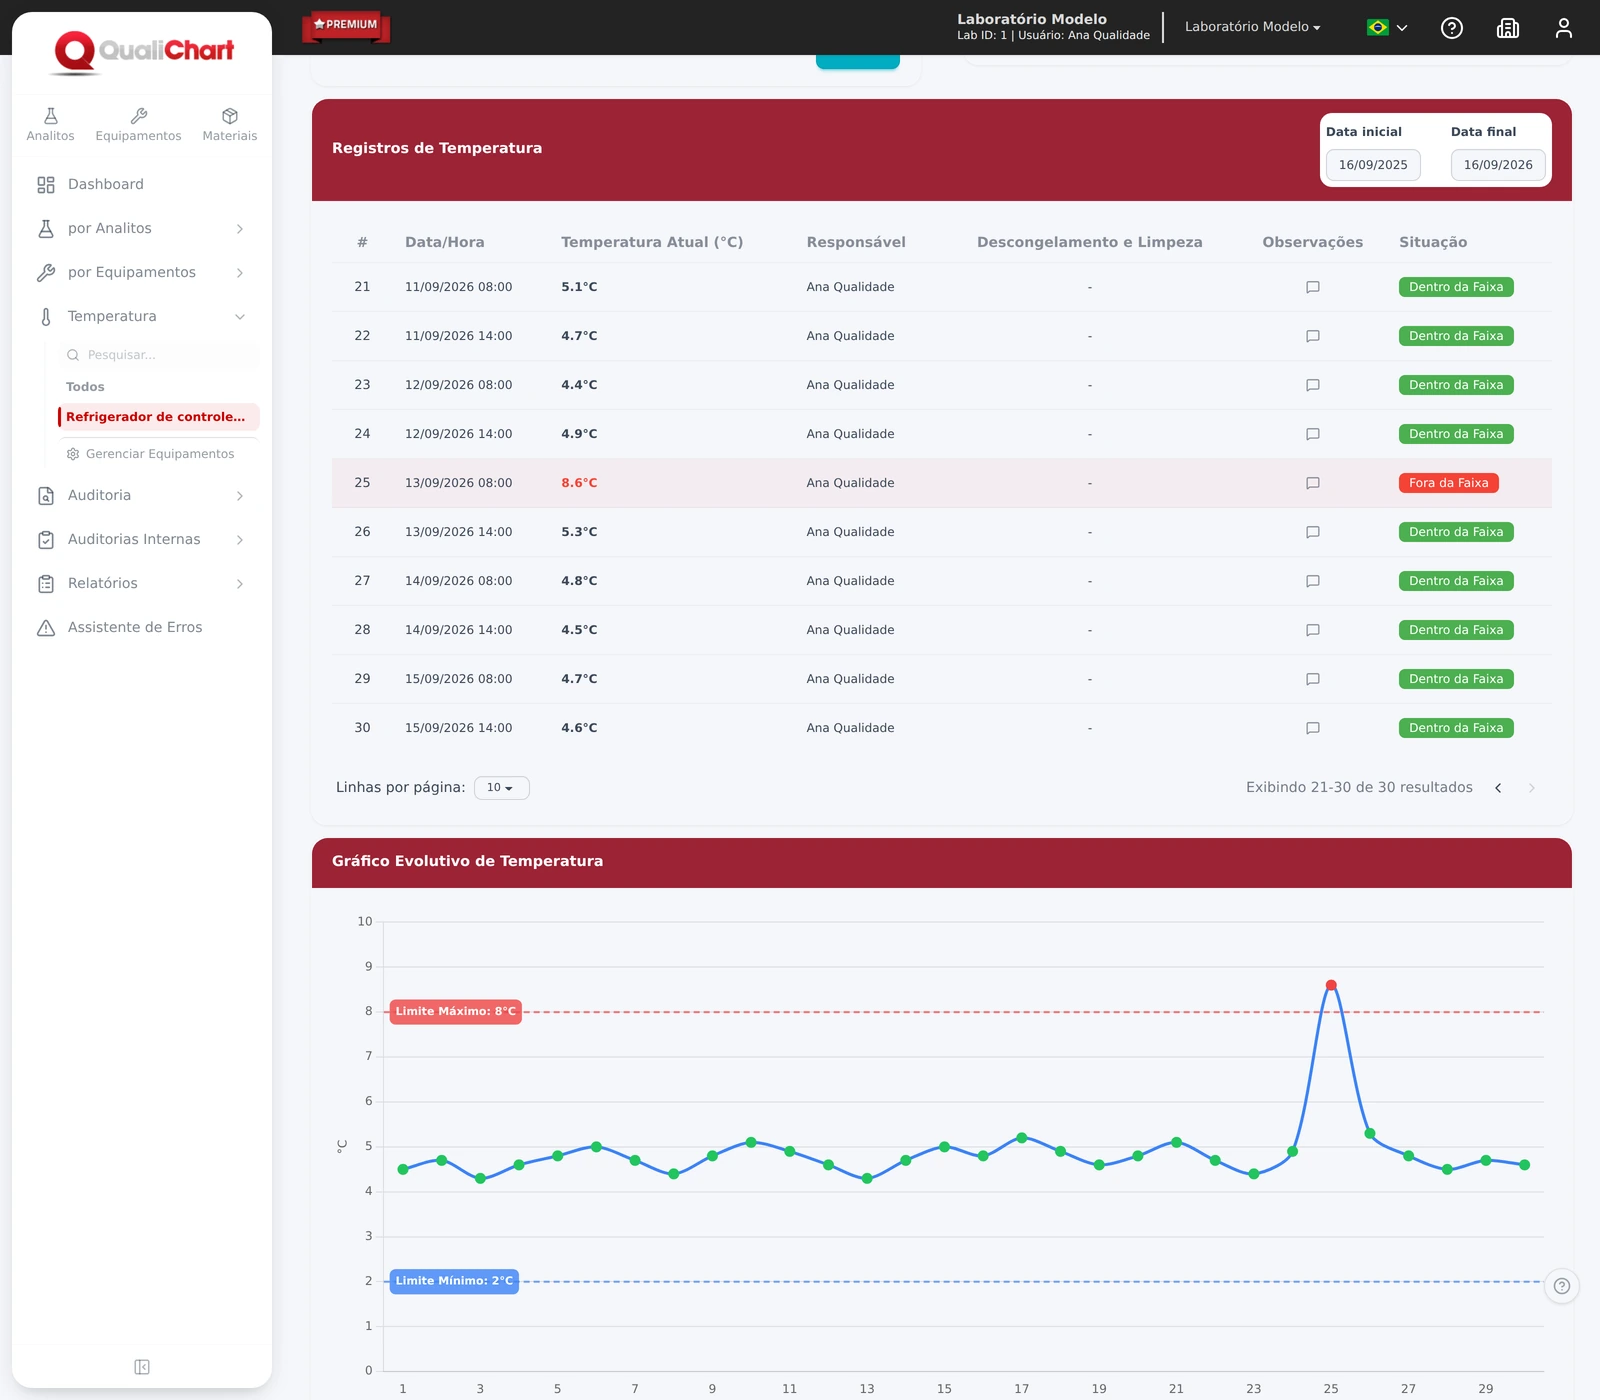Click the Relatórios clipboard icon
The width and height of the screenshot is (1600, 1400).
point(46,584)
